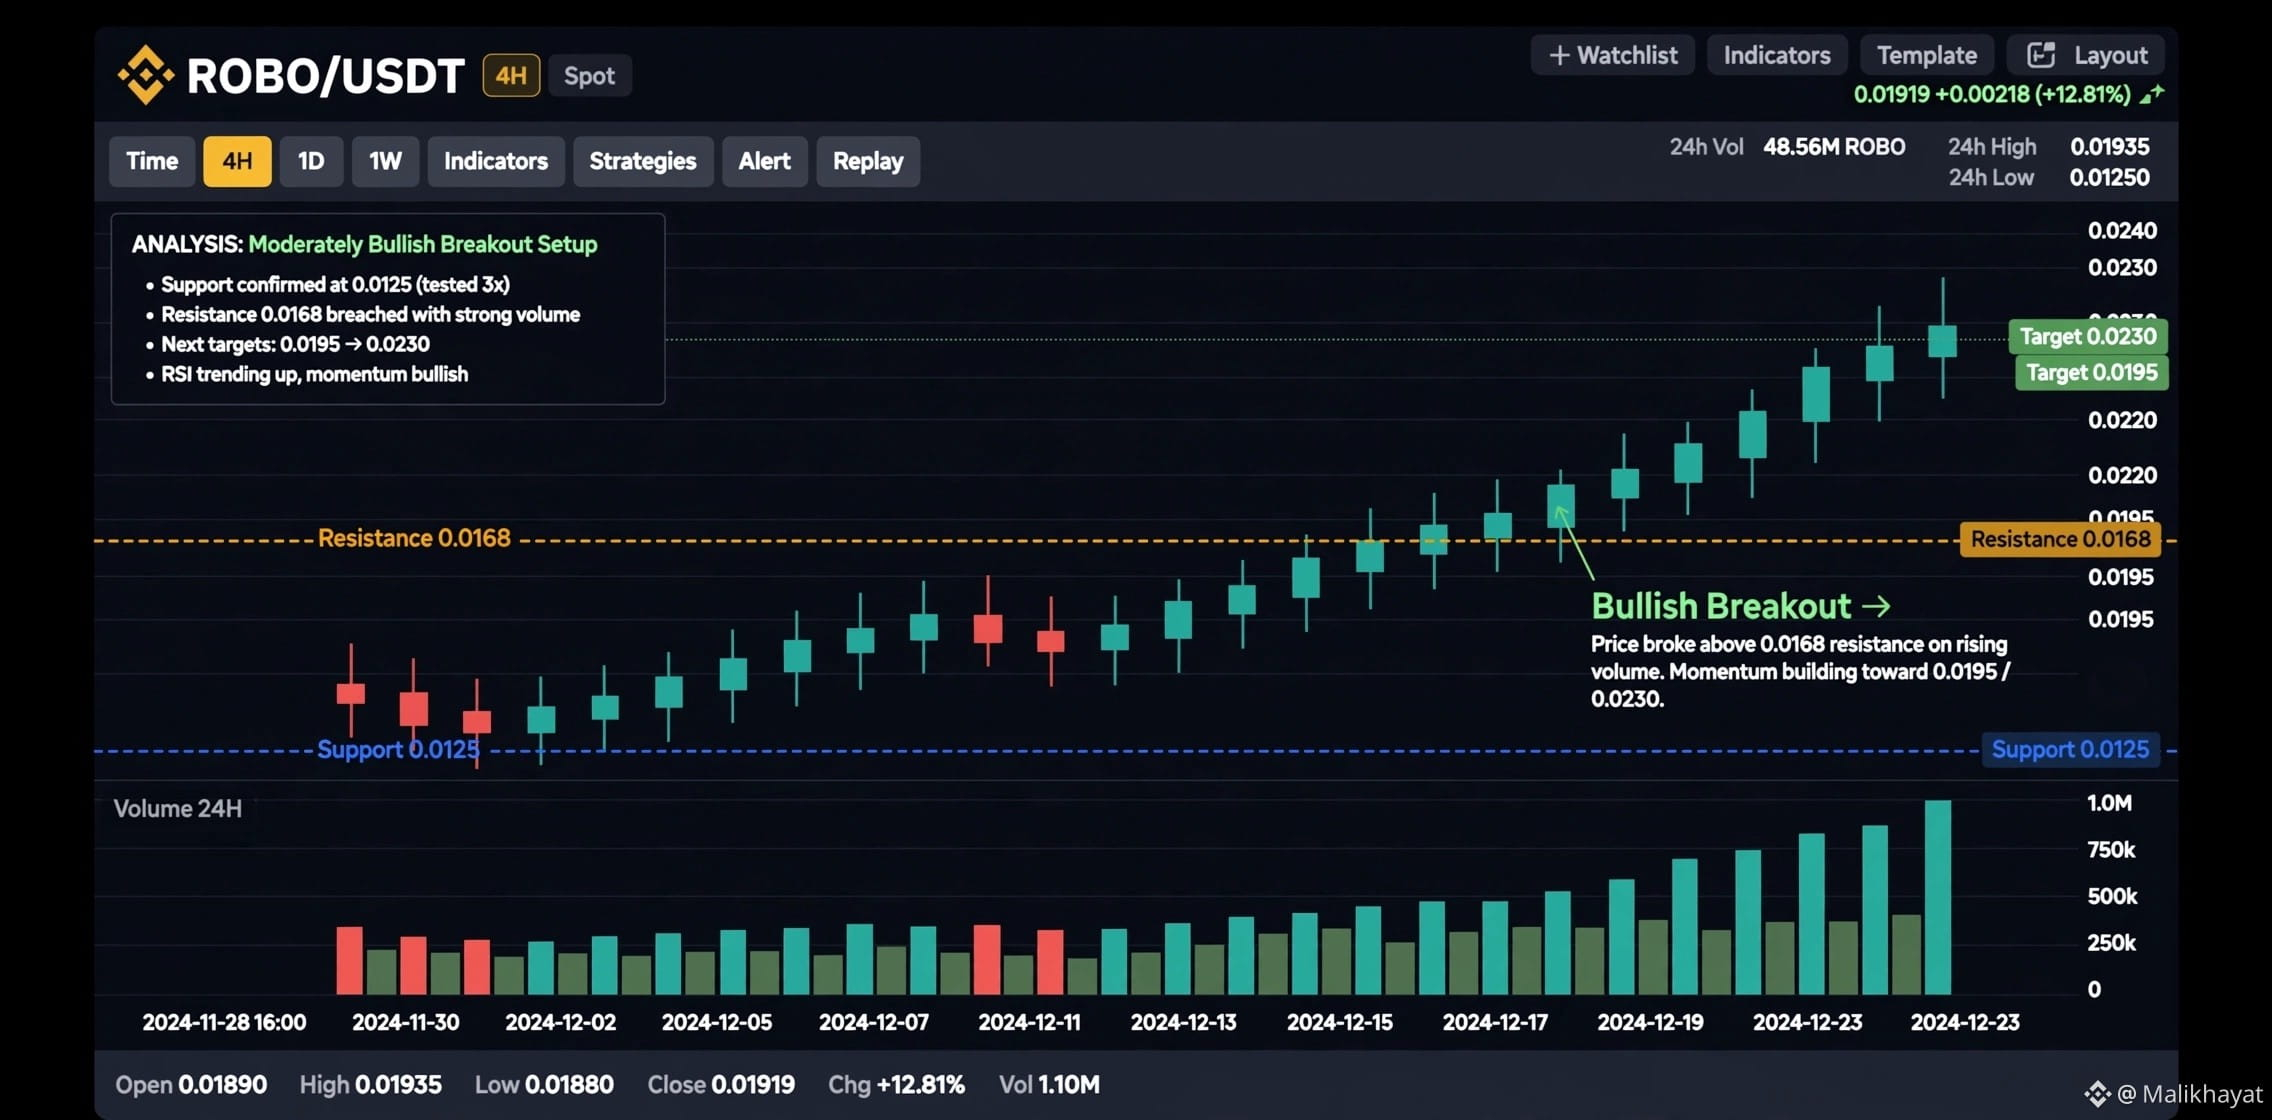Open the Time interval dropdown
Viewport: 2272px width, 1120px height.
click(x=152, y=161)
